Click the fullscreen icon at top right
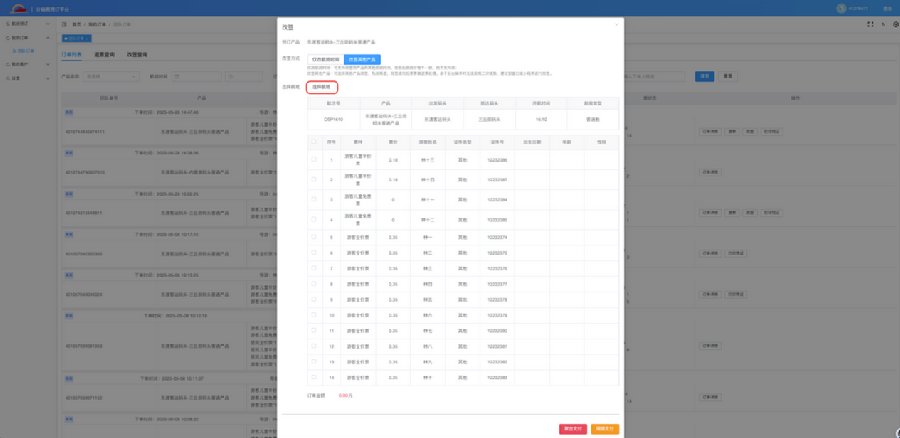 coord(870,24)
